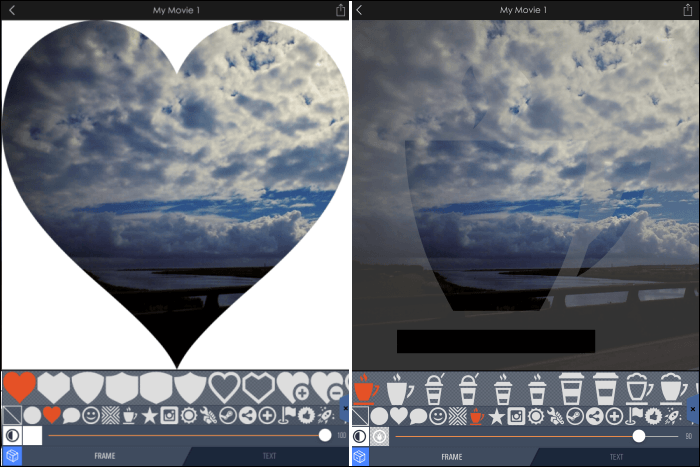
Task: Open the share menu in the right editor's top bar
Action: [690, 10]
